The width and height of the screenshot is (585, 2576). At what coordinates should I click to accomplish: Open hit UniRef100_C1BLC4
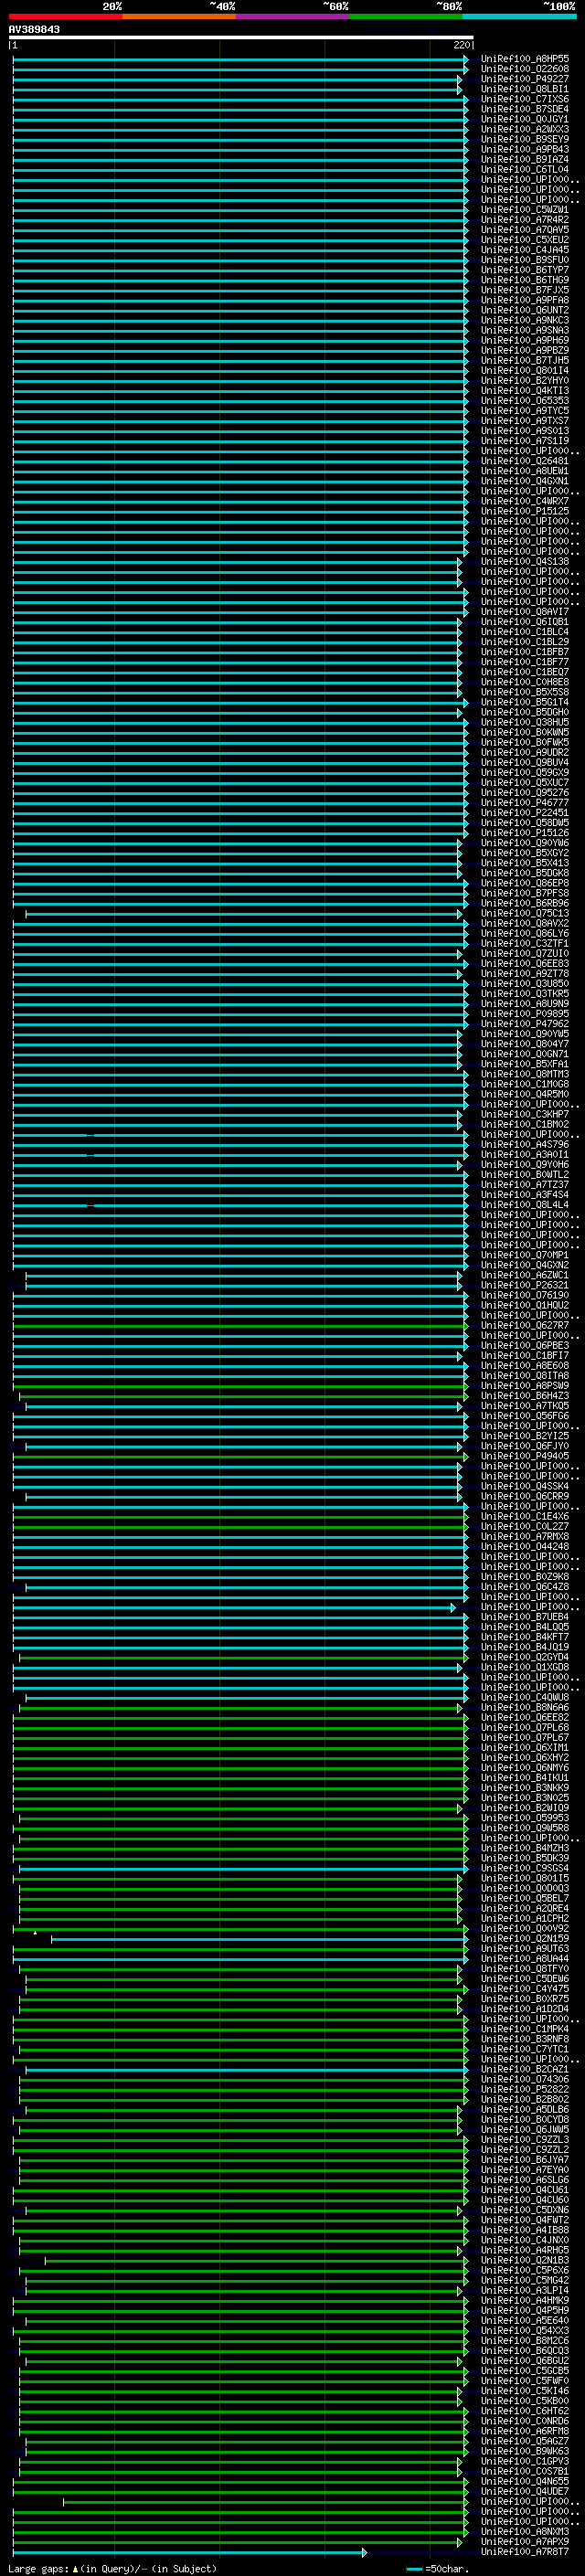point(524,632)
